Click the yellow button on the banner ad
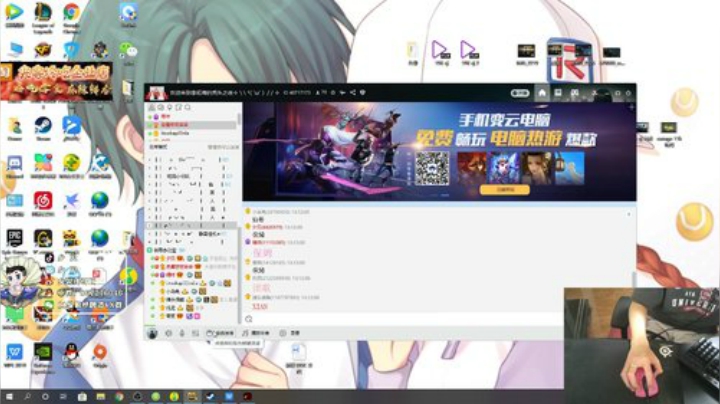Image resolution: width=720 pixels, height=404 pixels. coord(505,190)
